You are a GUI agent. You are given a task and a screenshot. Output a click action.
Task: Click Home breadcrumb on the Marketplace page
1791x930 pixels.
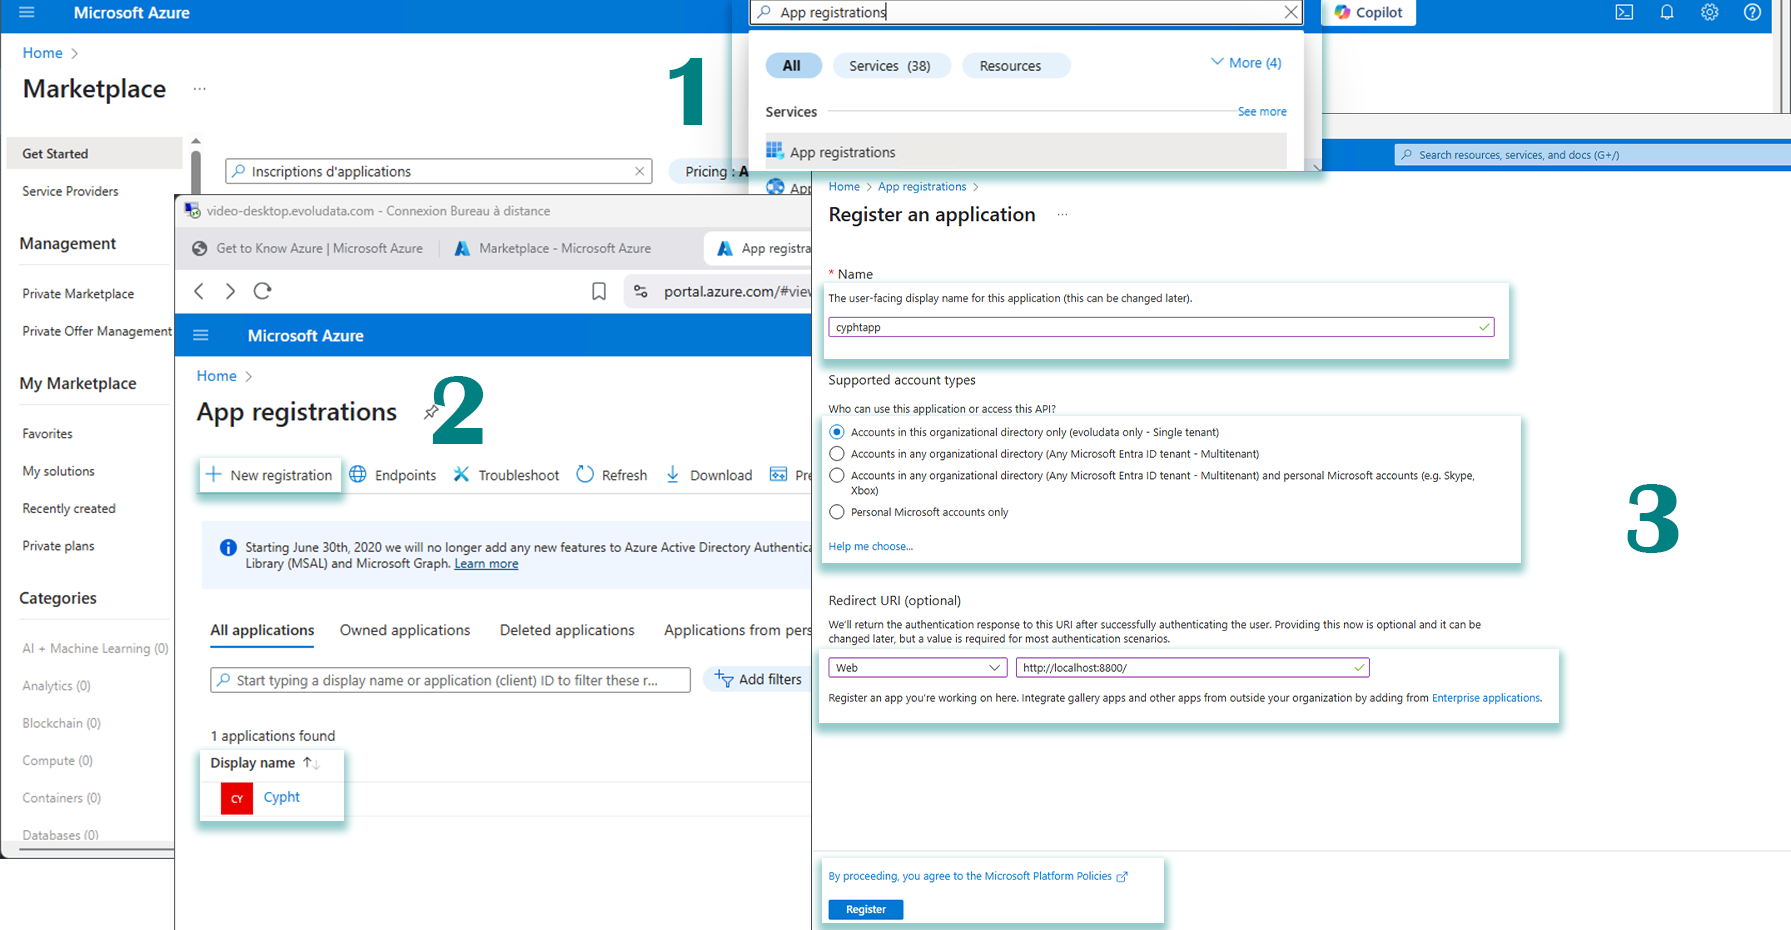[x=42, y=52]
